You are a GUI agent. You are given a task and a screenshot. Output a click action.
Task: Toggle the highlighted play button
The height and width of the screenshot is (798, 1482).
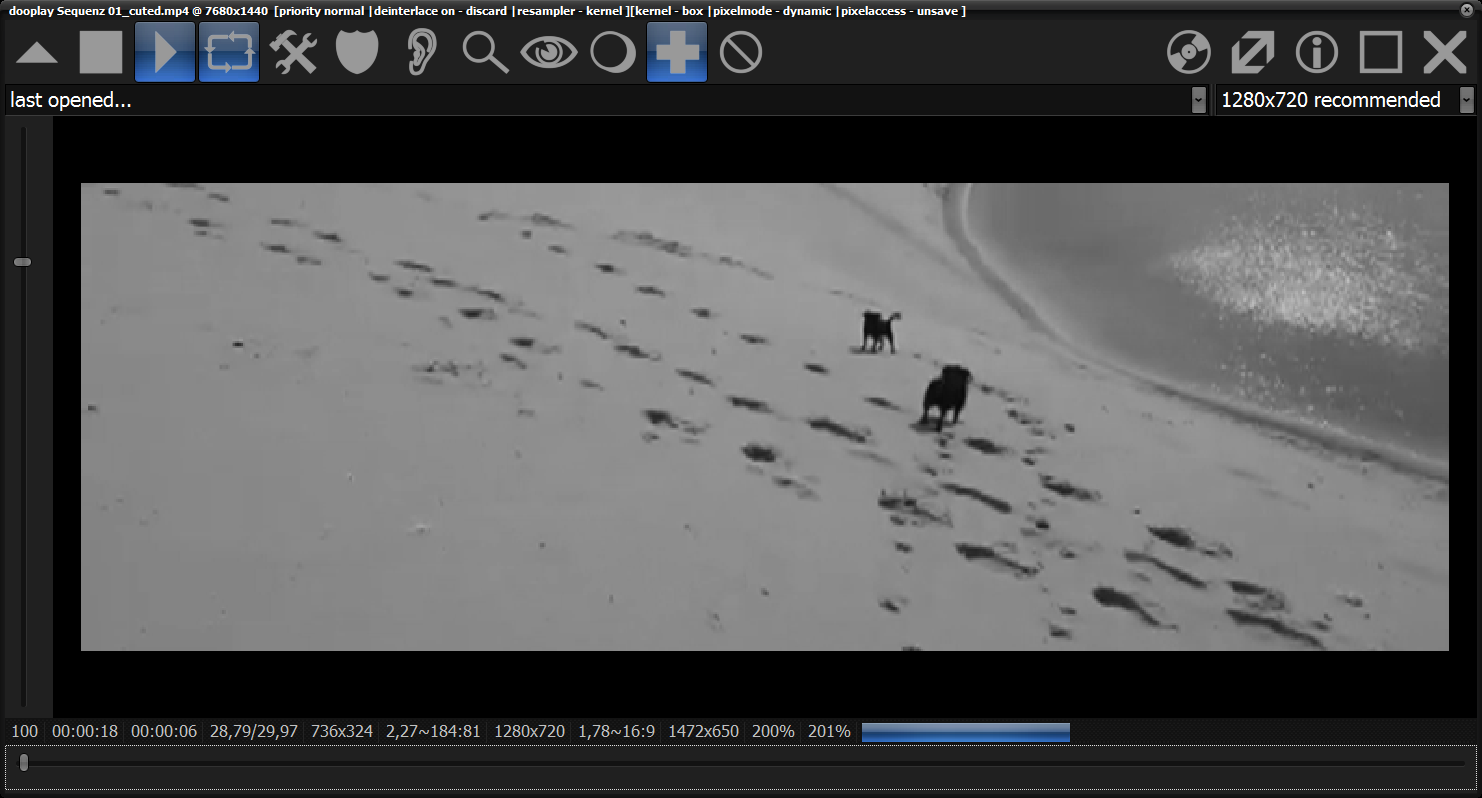click(x=165, y=52)
